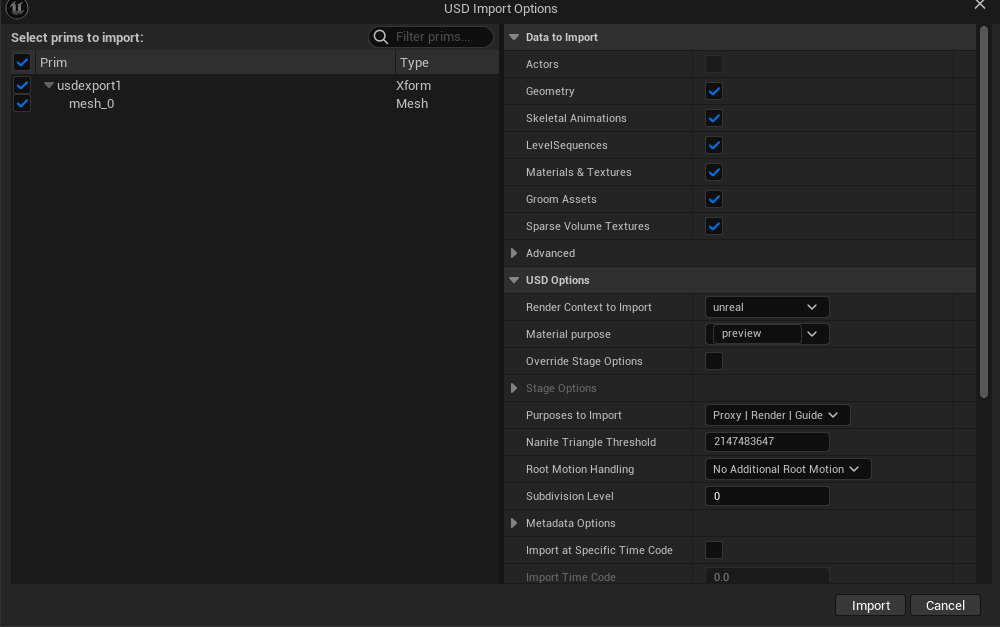Click the Import Time Code field
Image resolution: width=1000 pixels, height=627 pixels.
[x=767, y=576]
